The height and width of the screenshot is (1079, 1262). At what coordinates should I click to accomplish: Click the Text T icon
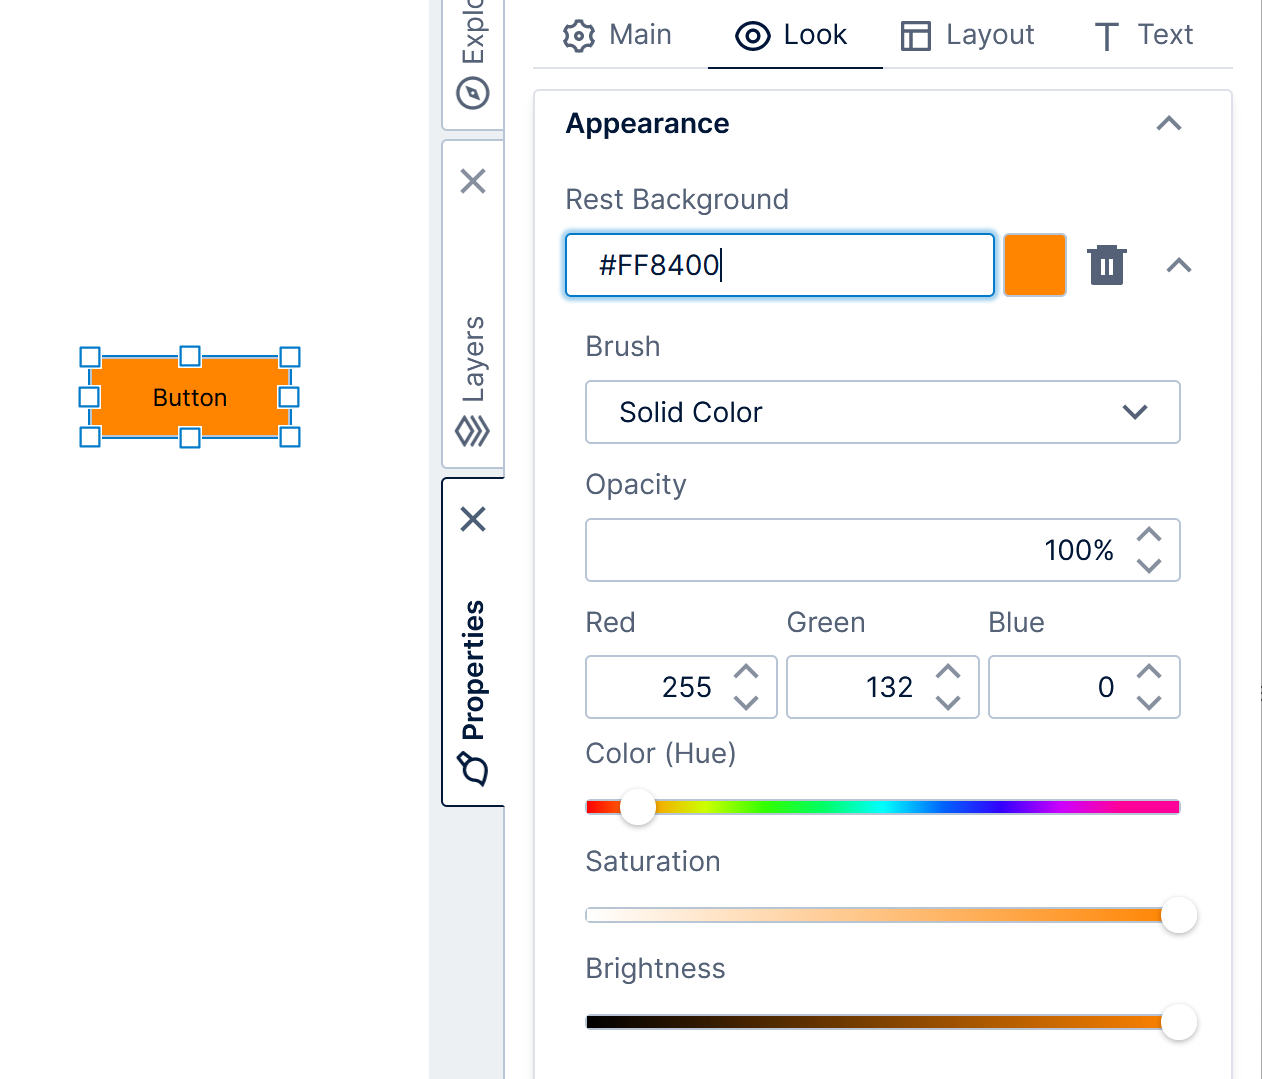(1105, 35)
